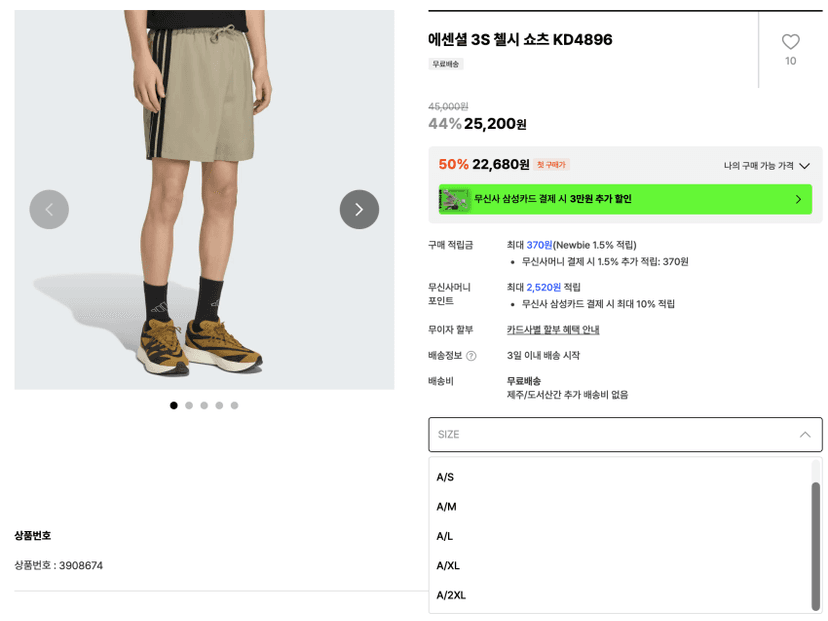The width and height of the screenshot is (828, 621).
Task: Click the SIZE dropdown chevron arrow
Action: 805,435
